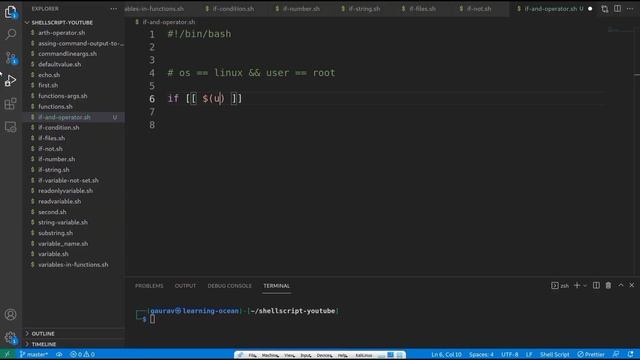Screen dimensions: 640x360
Task: Open terminal launch profile dropdown arrow
Action: pos(585,286)
